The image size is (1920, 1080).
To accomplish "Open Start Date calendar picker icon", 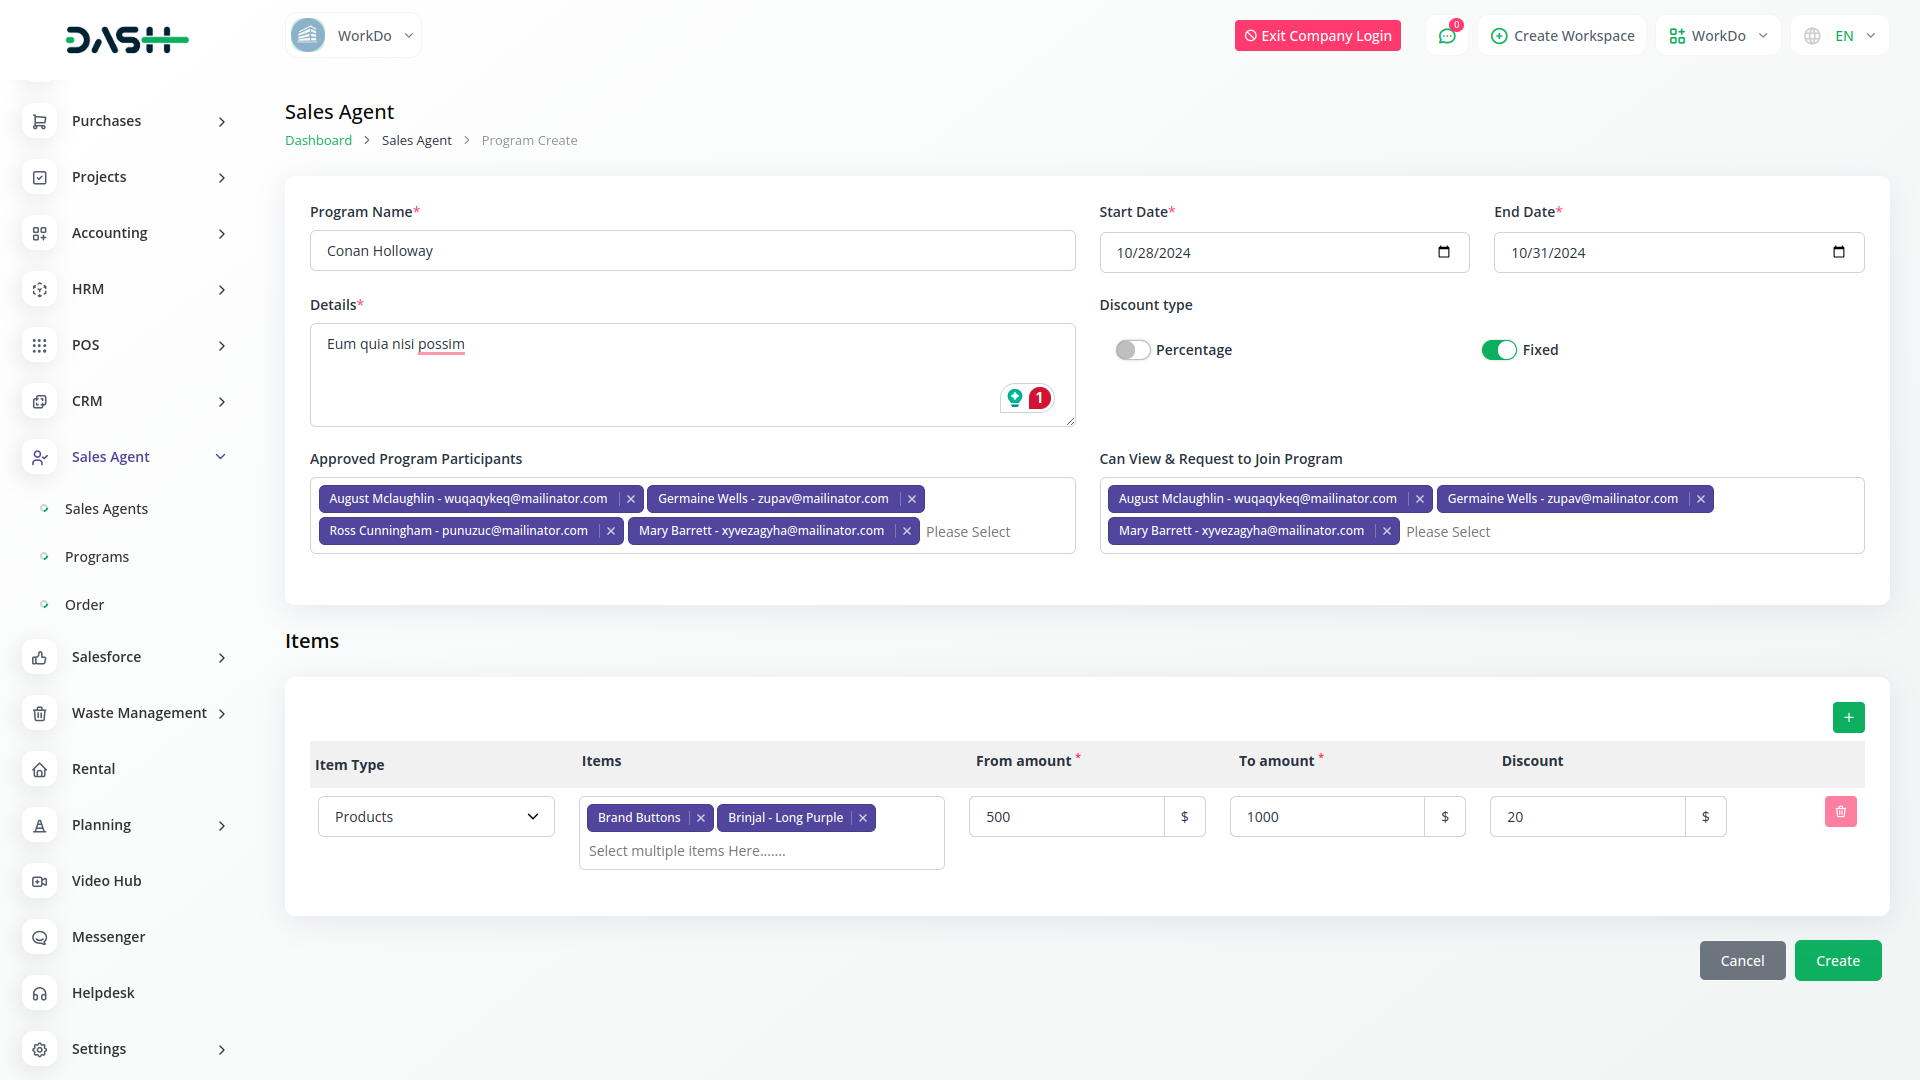I will pyautogui.click(x=1443, y=252).
